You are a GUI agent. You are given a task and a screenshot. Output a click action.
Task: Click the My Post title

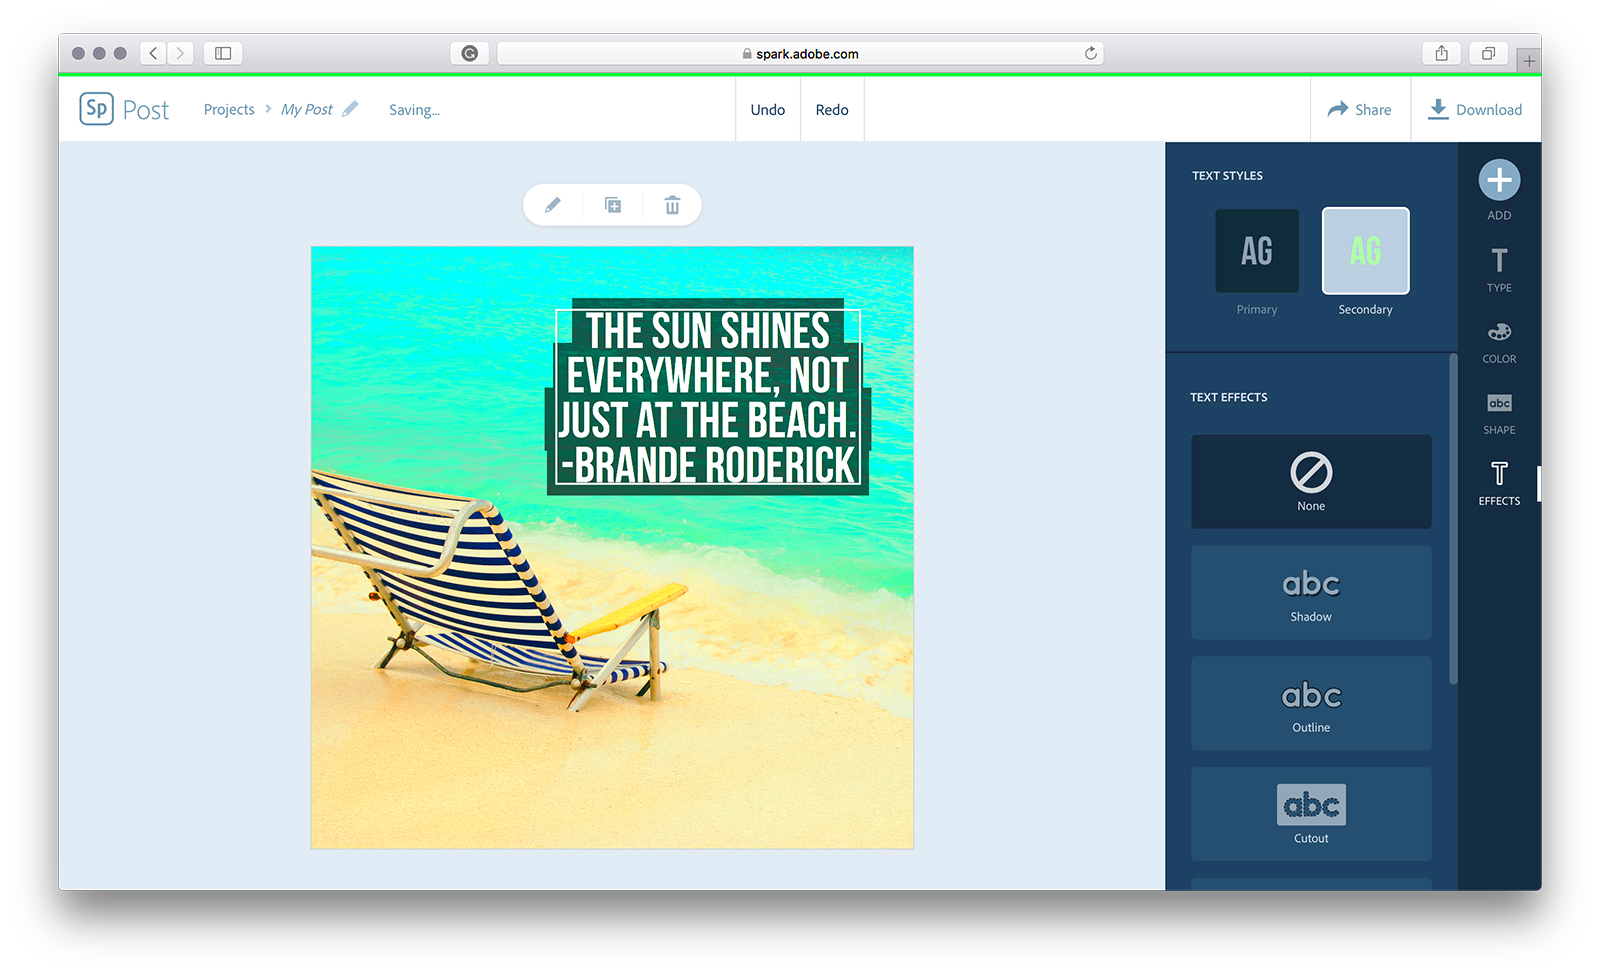(x=306, y=109)
